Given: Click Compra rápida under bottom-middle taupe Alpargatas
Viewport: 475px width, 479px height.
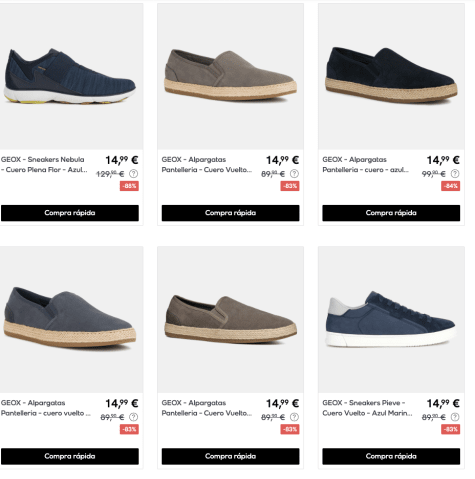Looking at the screenshot, I should 230,456.
